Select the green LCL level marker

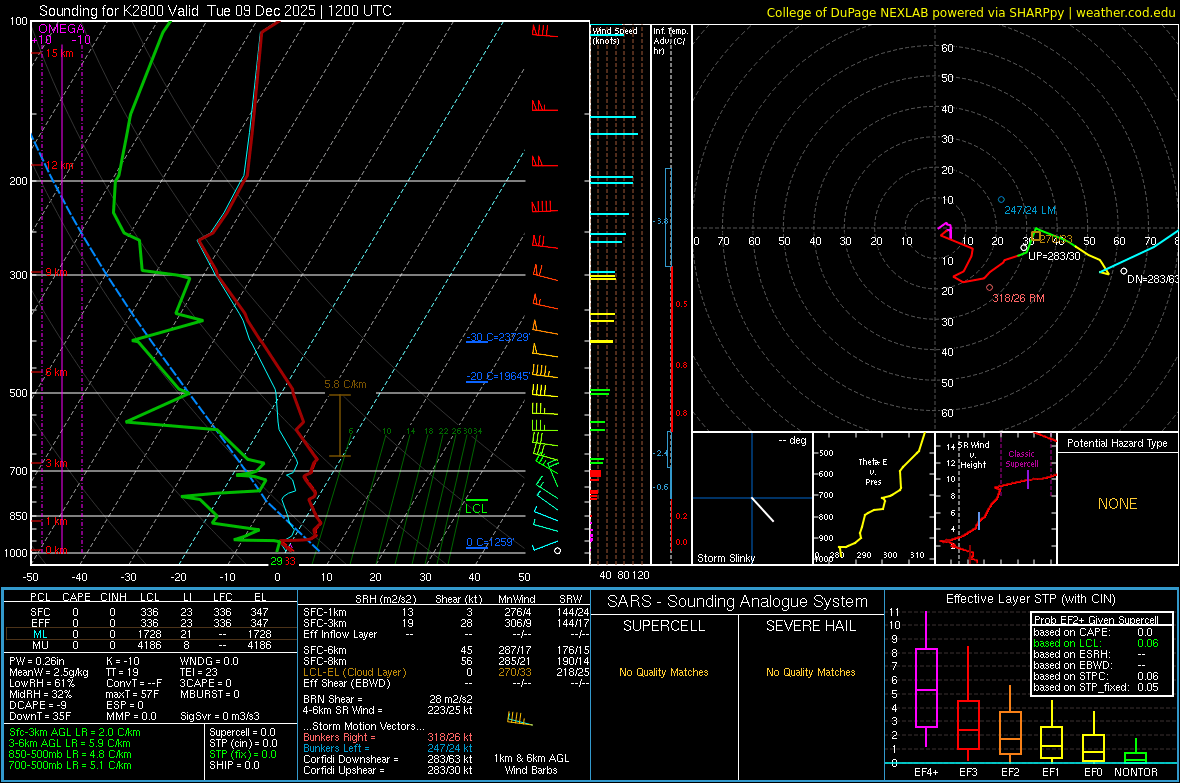pos(476,508)
